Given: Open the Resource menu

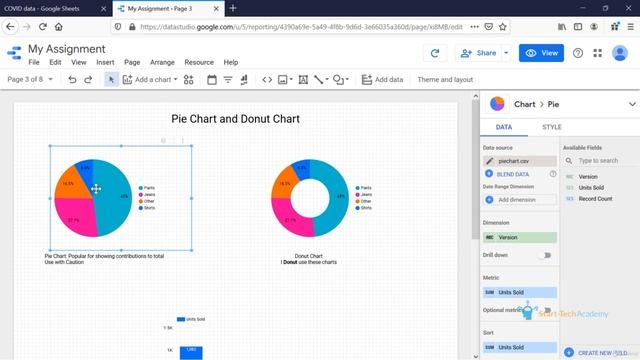Looking at the screenshot, I should 199,62.
